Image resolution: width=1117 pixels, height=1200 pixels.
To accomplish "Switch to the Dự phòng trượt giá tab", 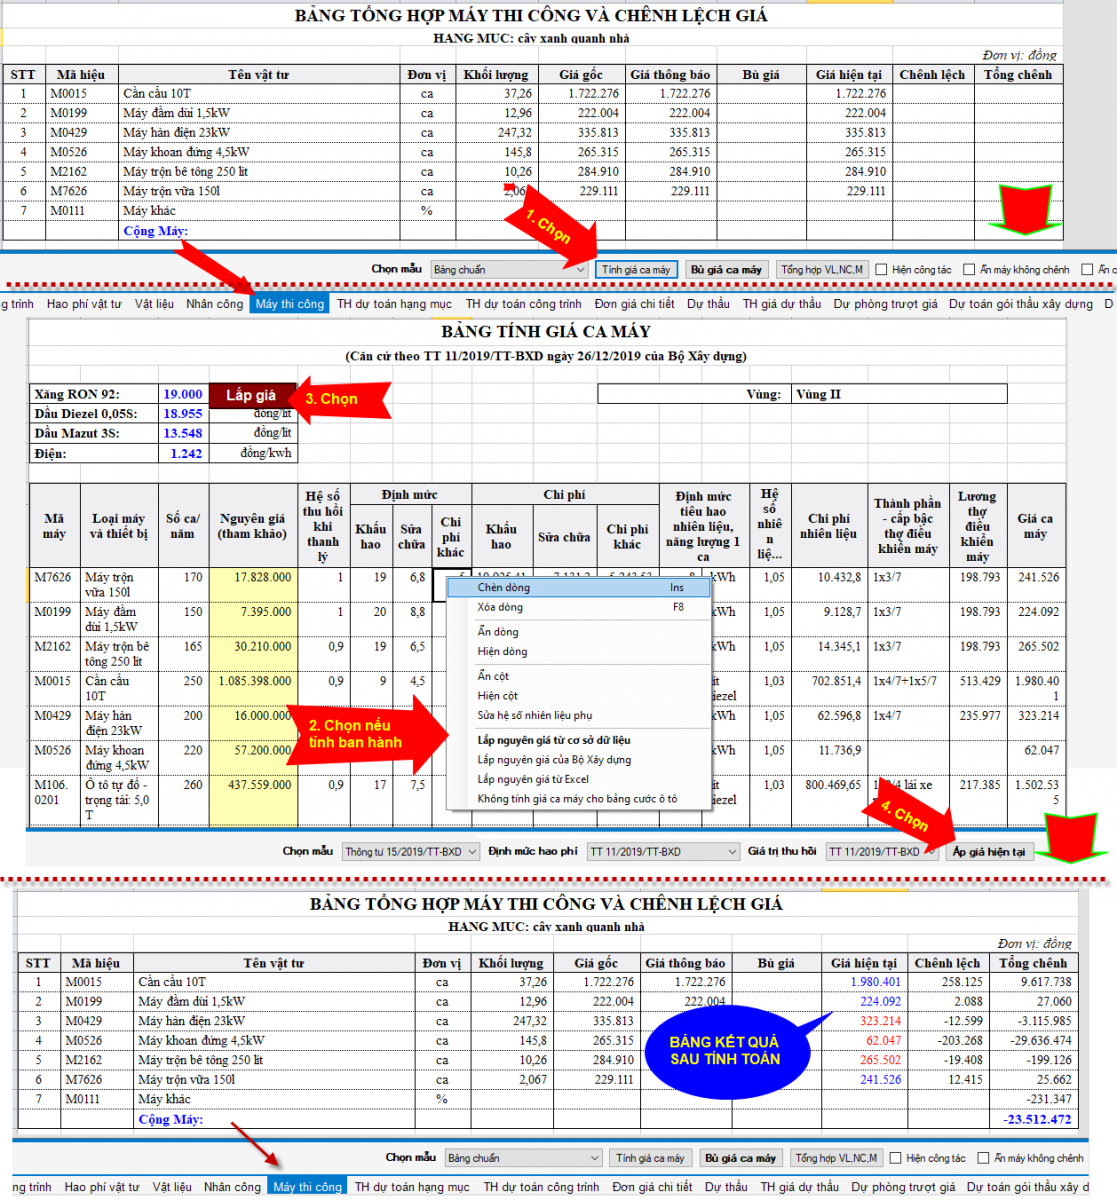I will pyautogui.click(x=885, y=304).
